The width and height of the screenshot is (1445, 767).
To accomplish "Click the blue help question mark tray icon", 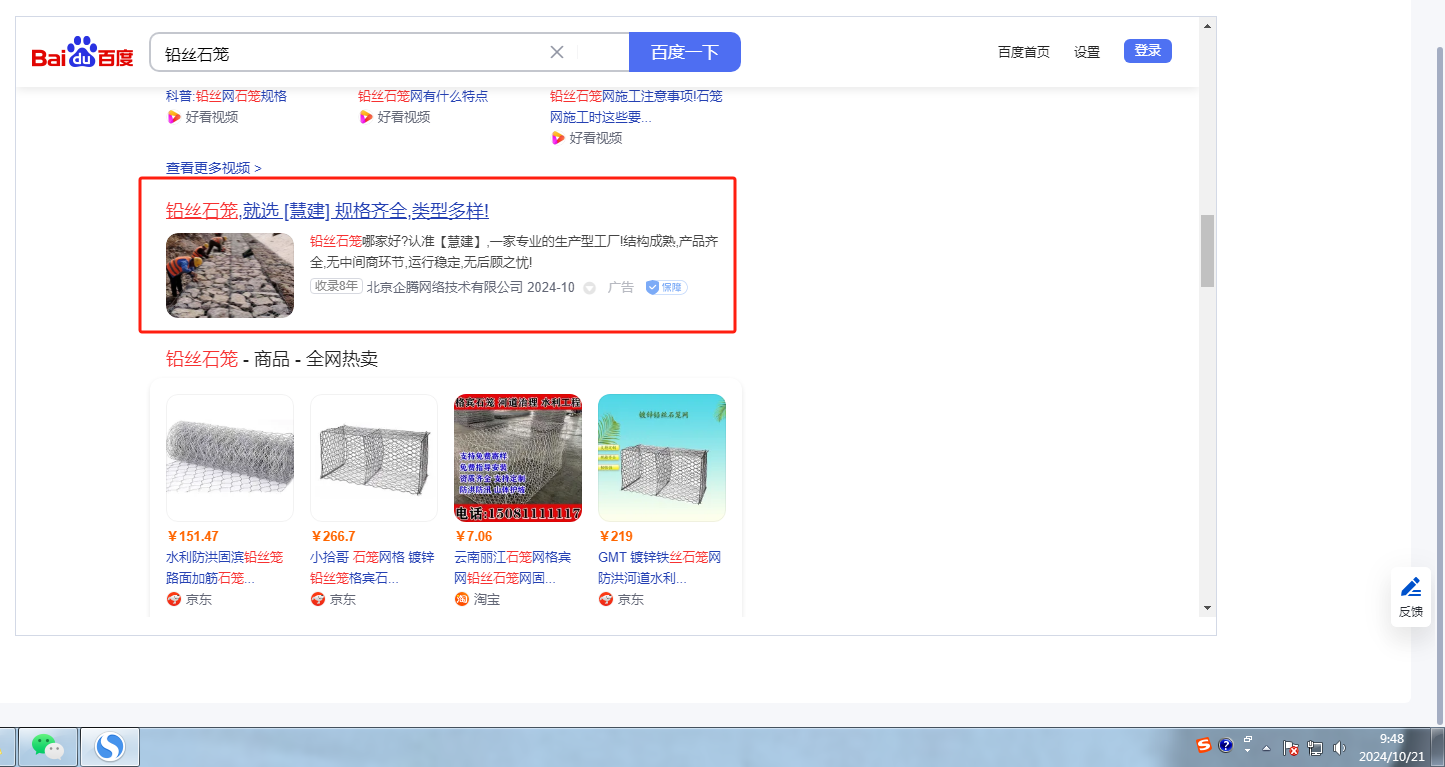I will [1226, 745].
